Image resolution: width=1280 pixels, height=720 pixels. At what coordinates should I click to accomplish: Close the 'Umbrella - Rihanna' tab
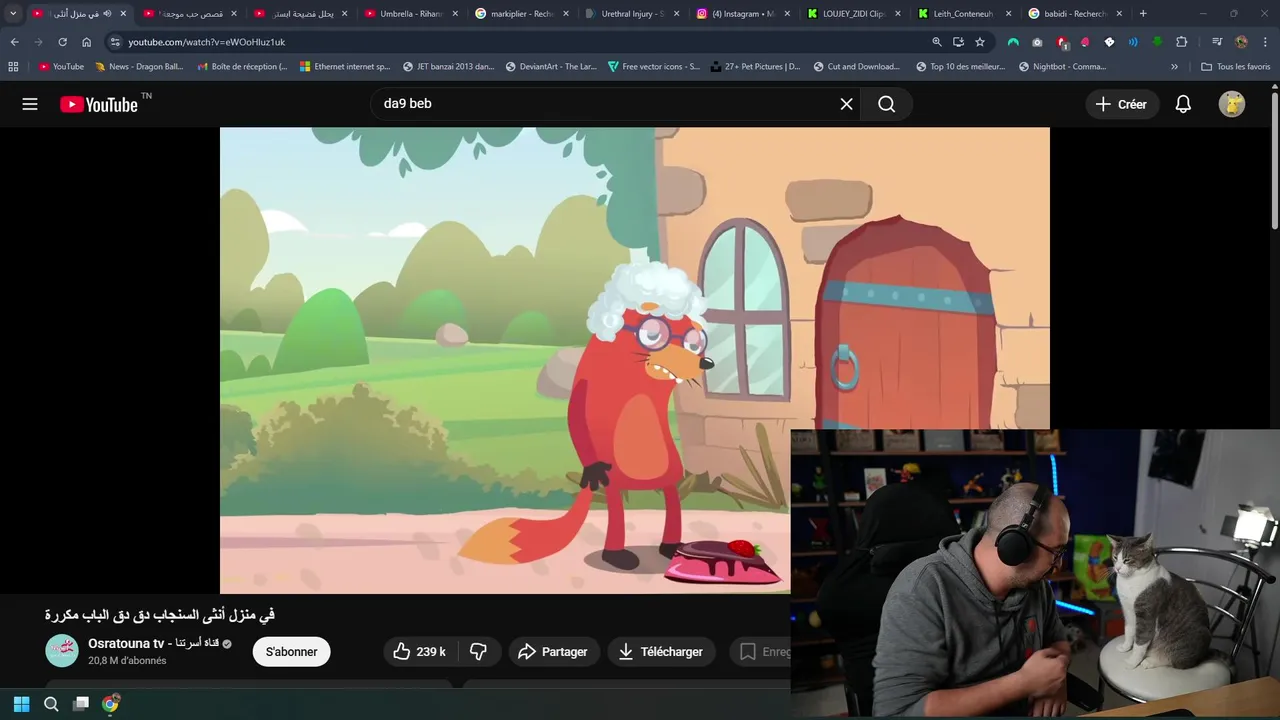[455, 14]
